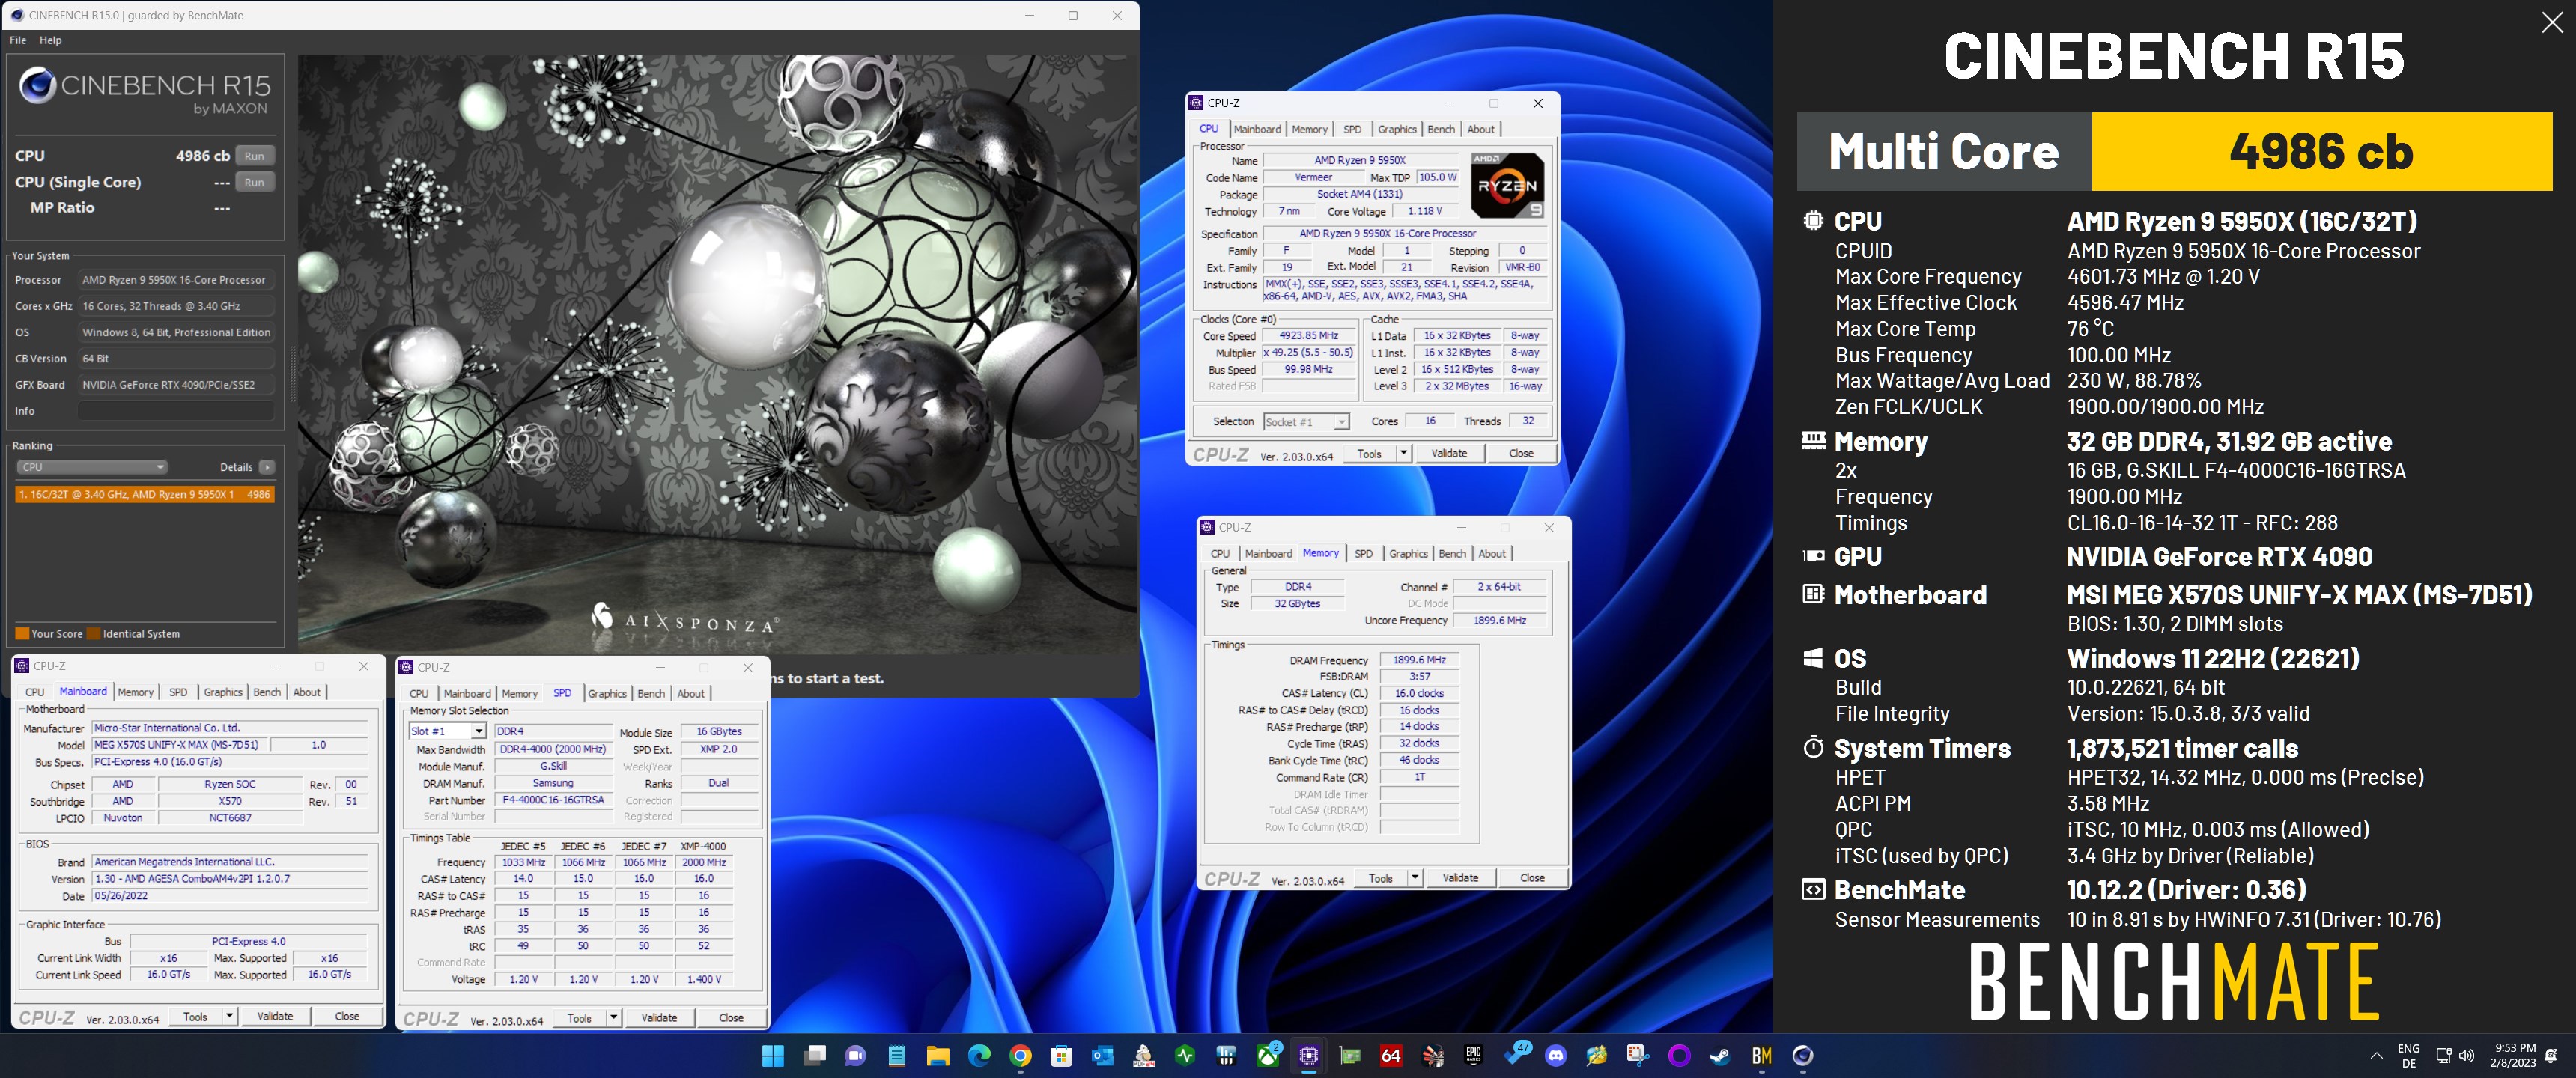2576x1078 pixels.
Task: Click Close in the CPU-Z Mainboard window
Action: click(x=347, y=1016)
